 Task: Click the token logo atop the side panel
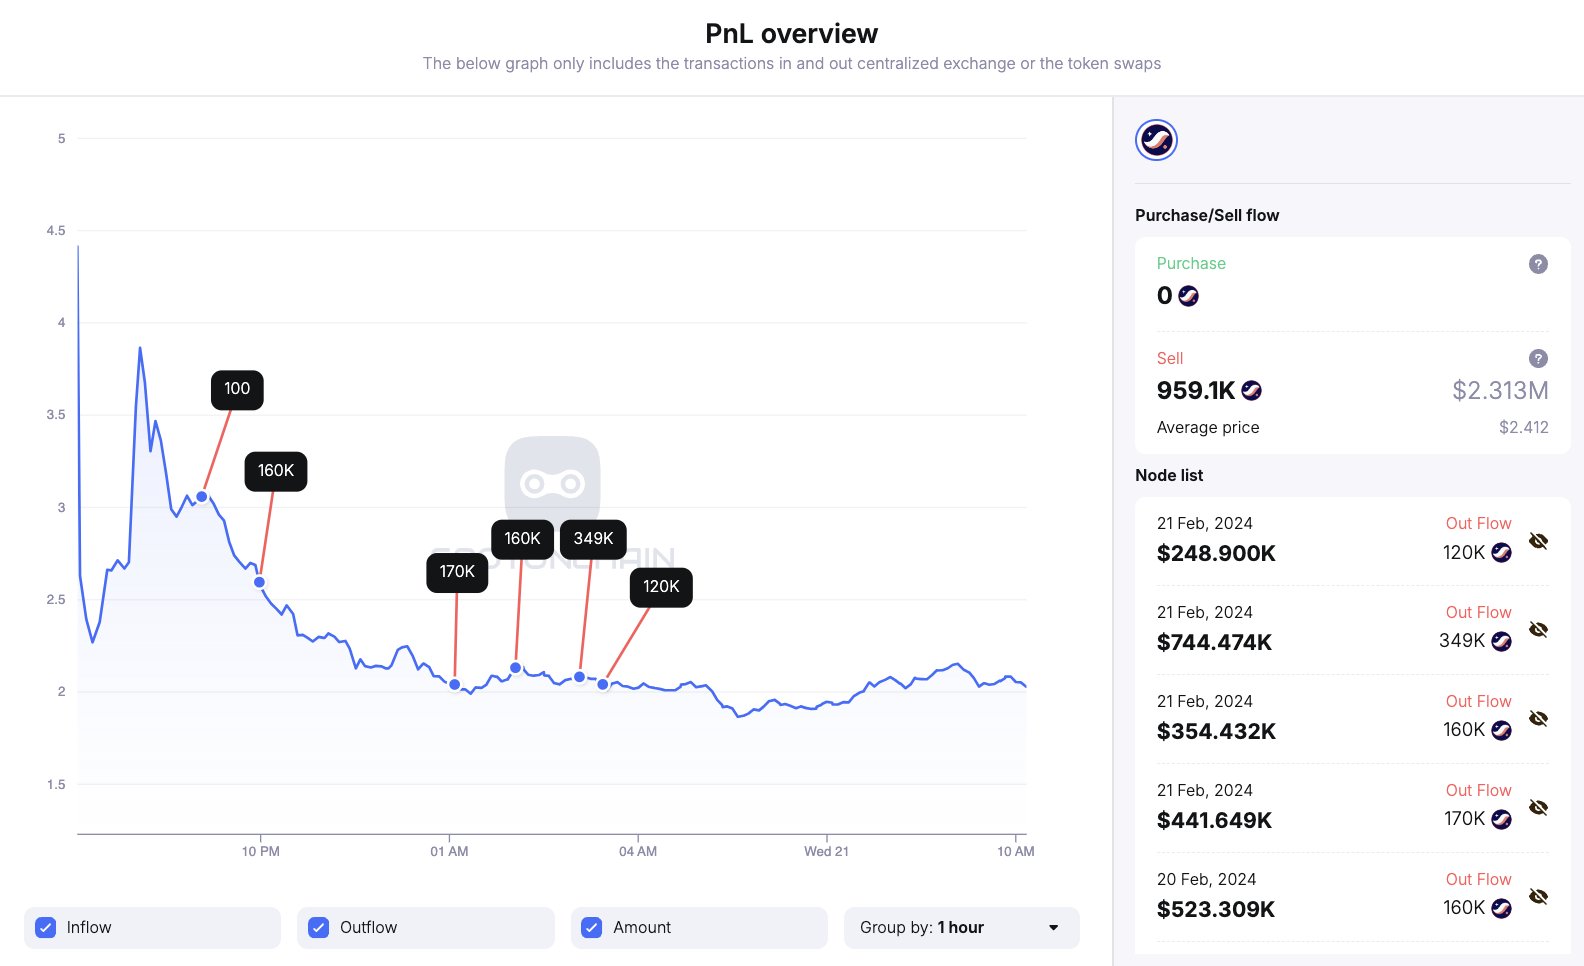click(x=1156, y=140)
